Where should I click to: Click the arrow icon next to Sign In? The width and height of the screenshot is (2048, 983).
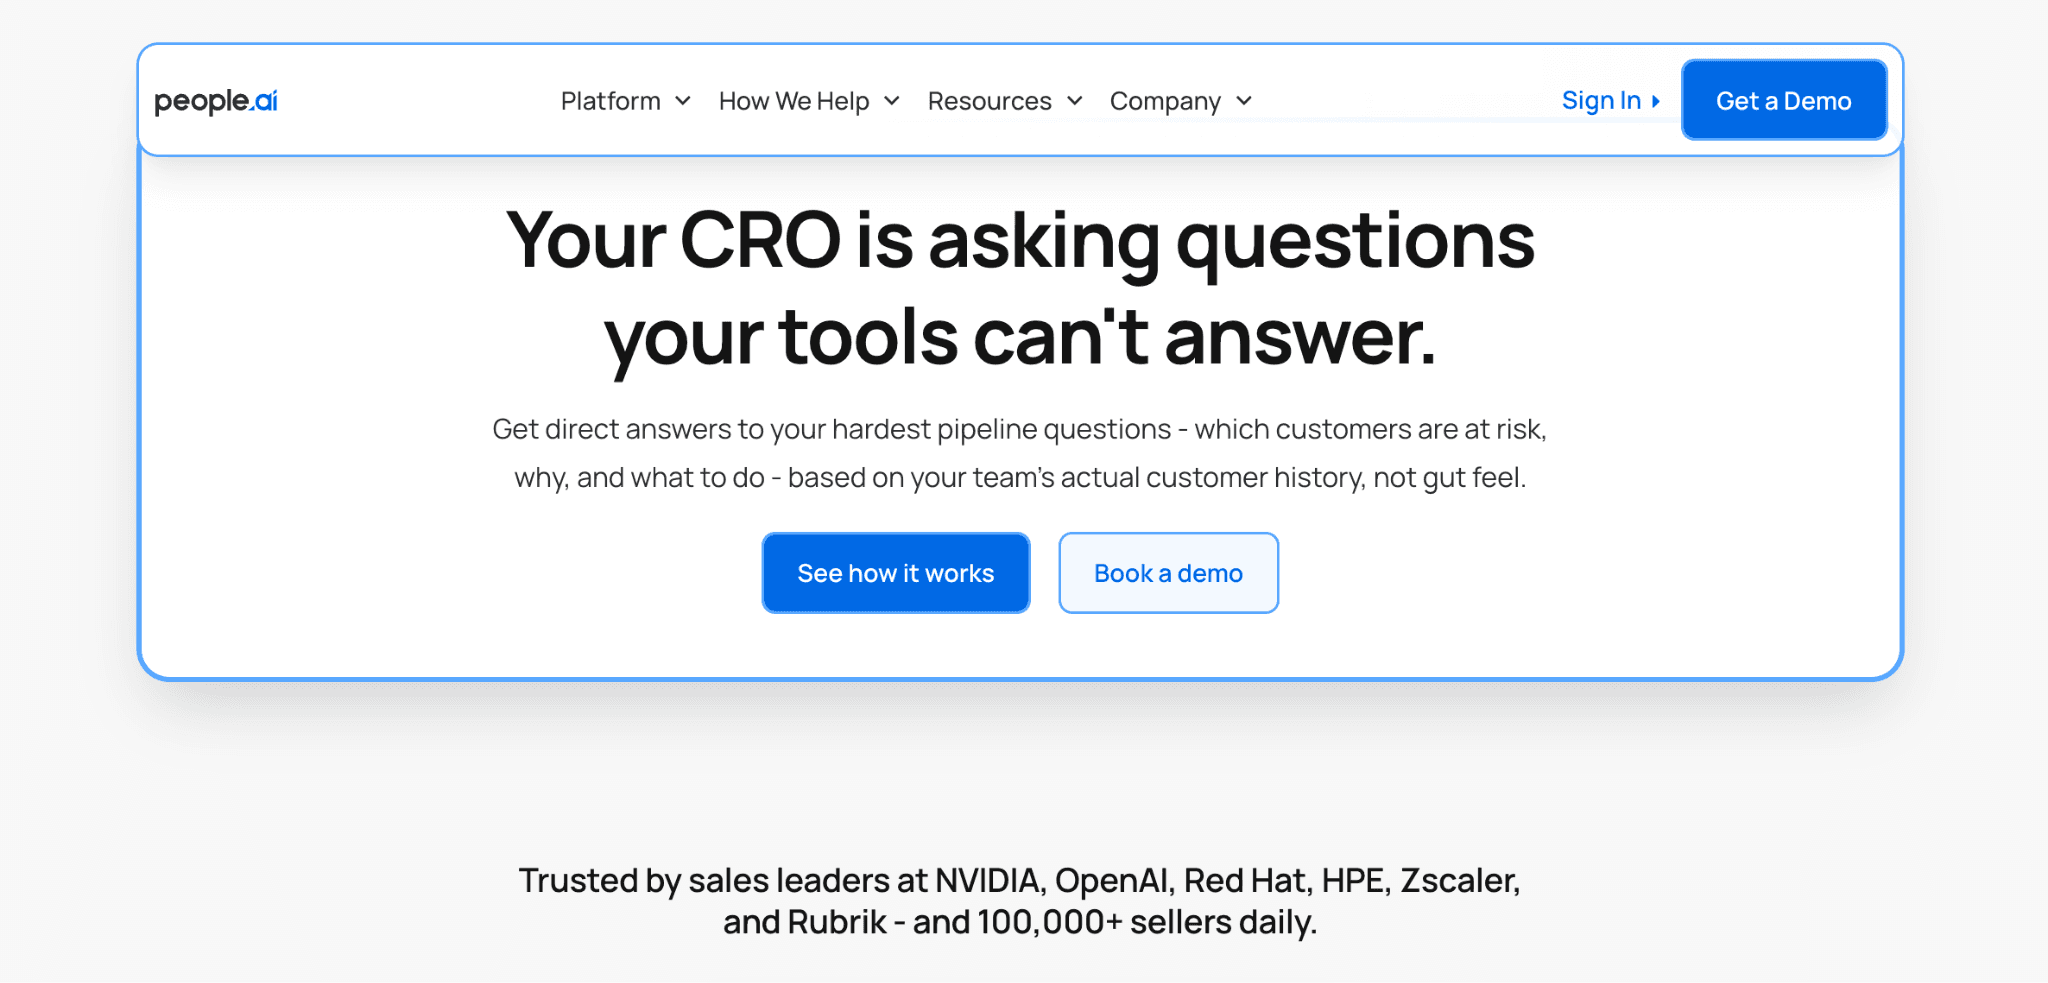1657,101
